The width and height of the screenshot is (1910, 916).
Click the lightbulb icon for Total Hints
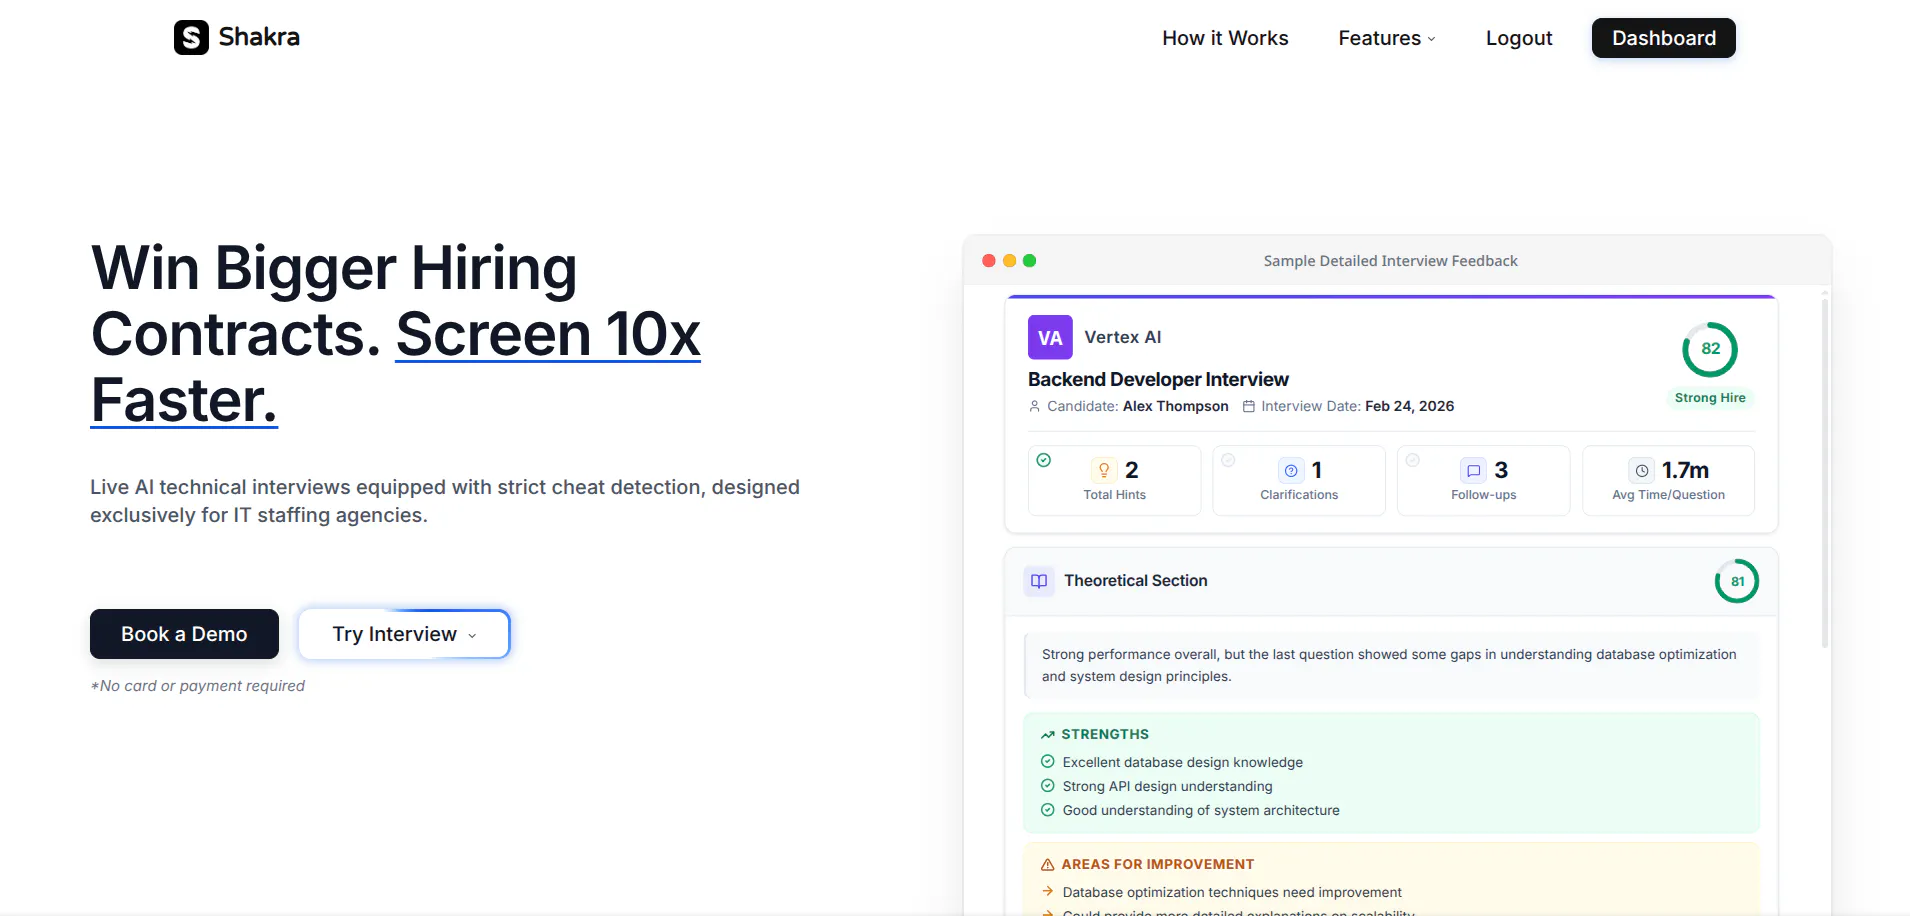pos(1104,470)
